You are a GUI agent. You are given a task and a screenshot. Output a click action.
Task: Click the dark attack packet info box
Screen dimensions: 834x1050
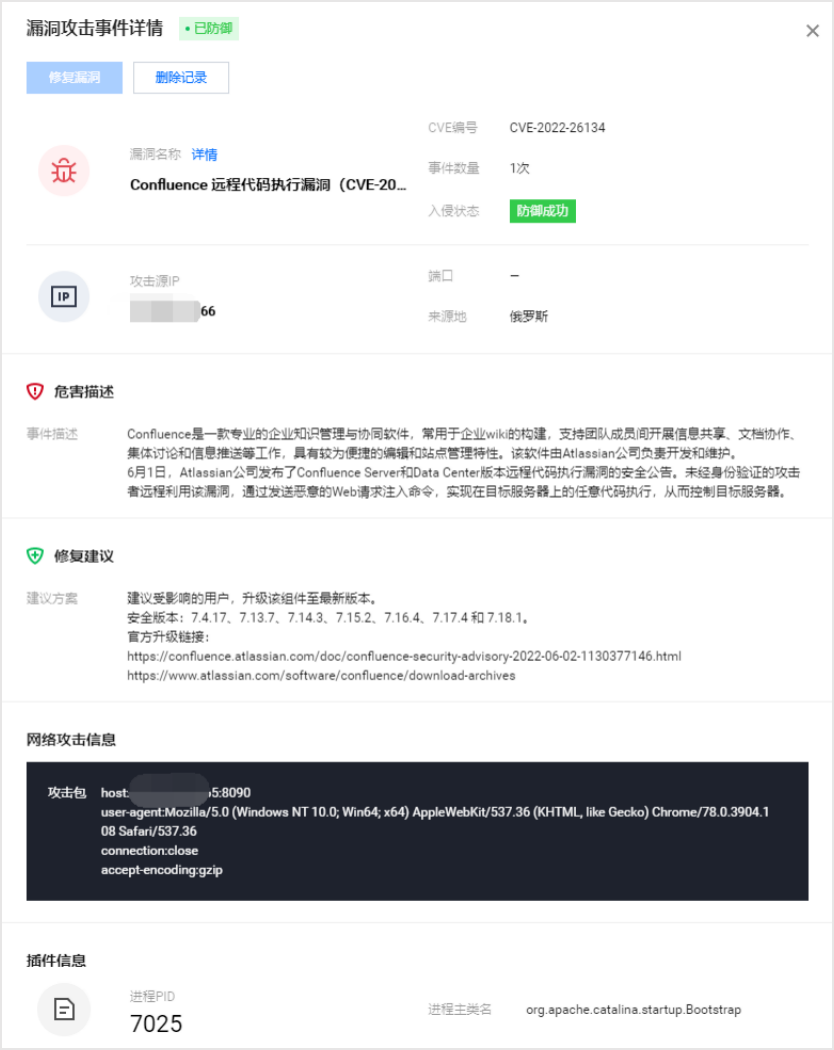tap(417, 831)
